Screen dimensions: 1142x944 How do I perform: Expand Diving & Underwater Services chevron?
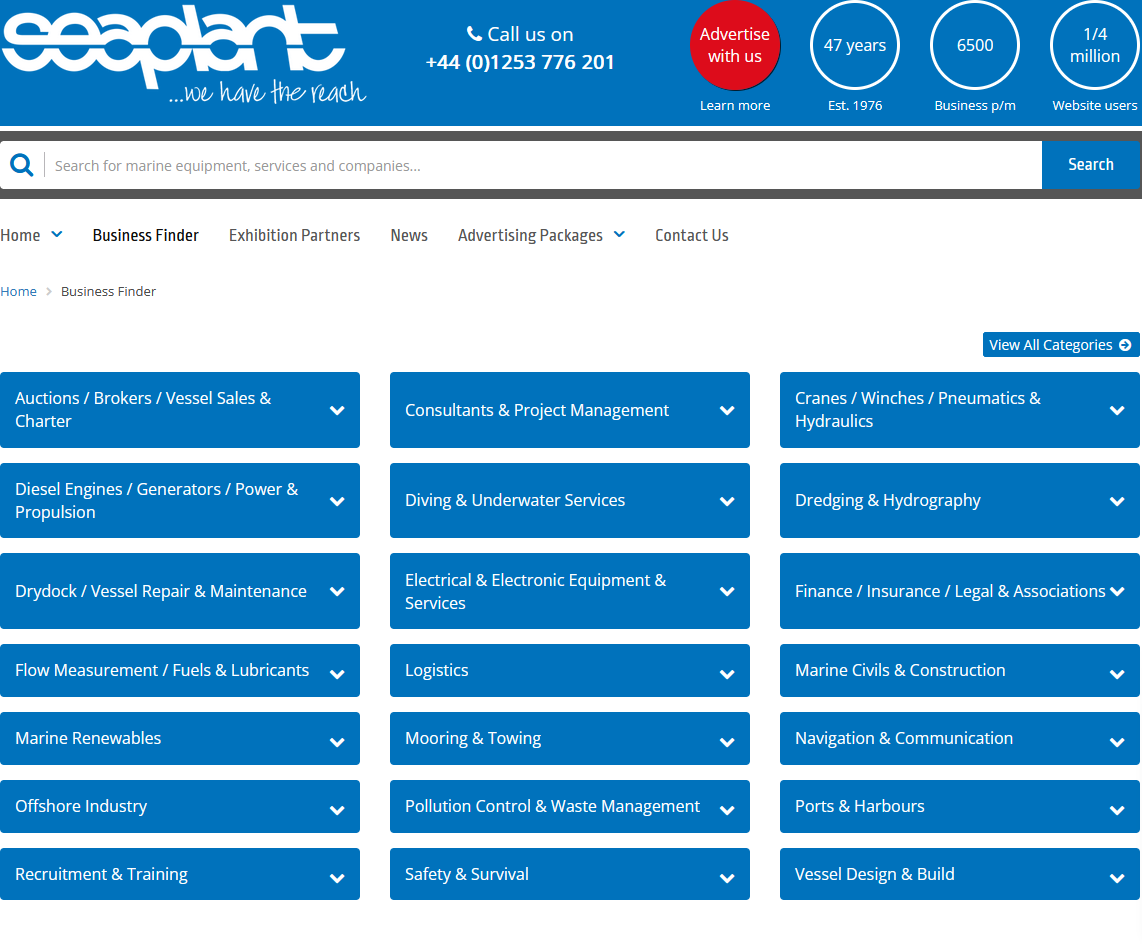click(727, 501)
